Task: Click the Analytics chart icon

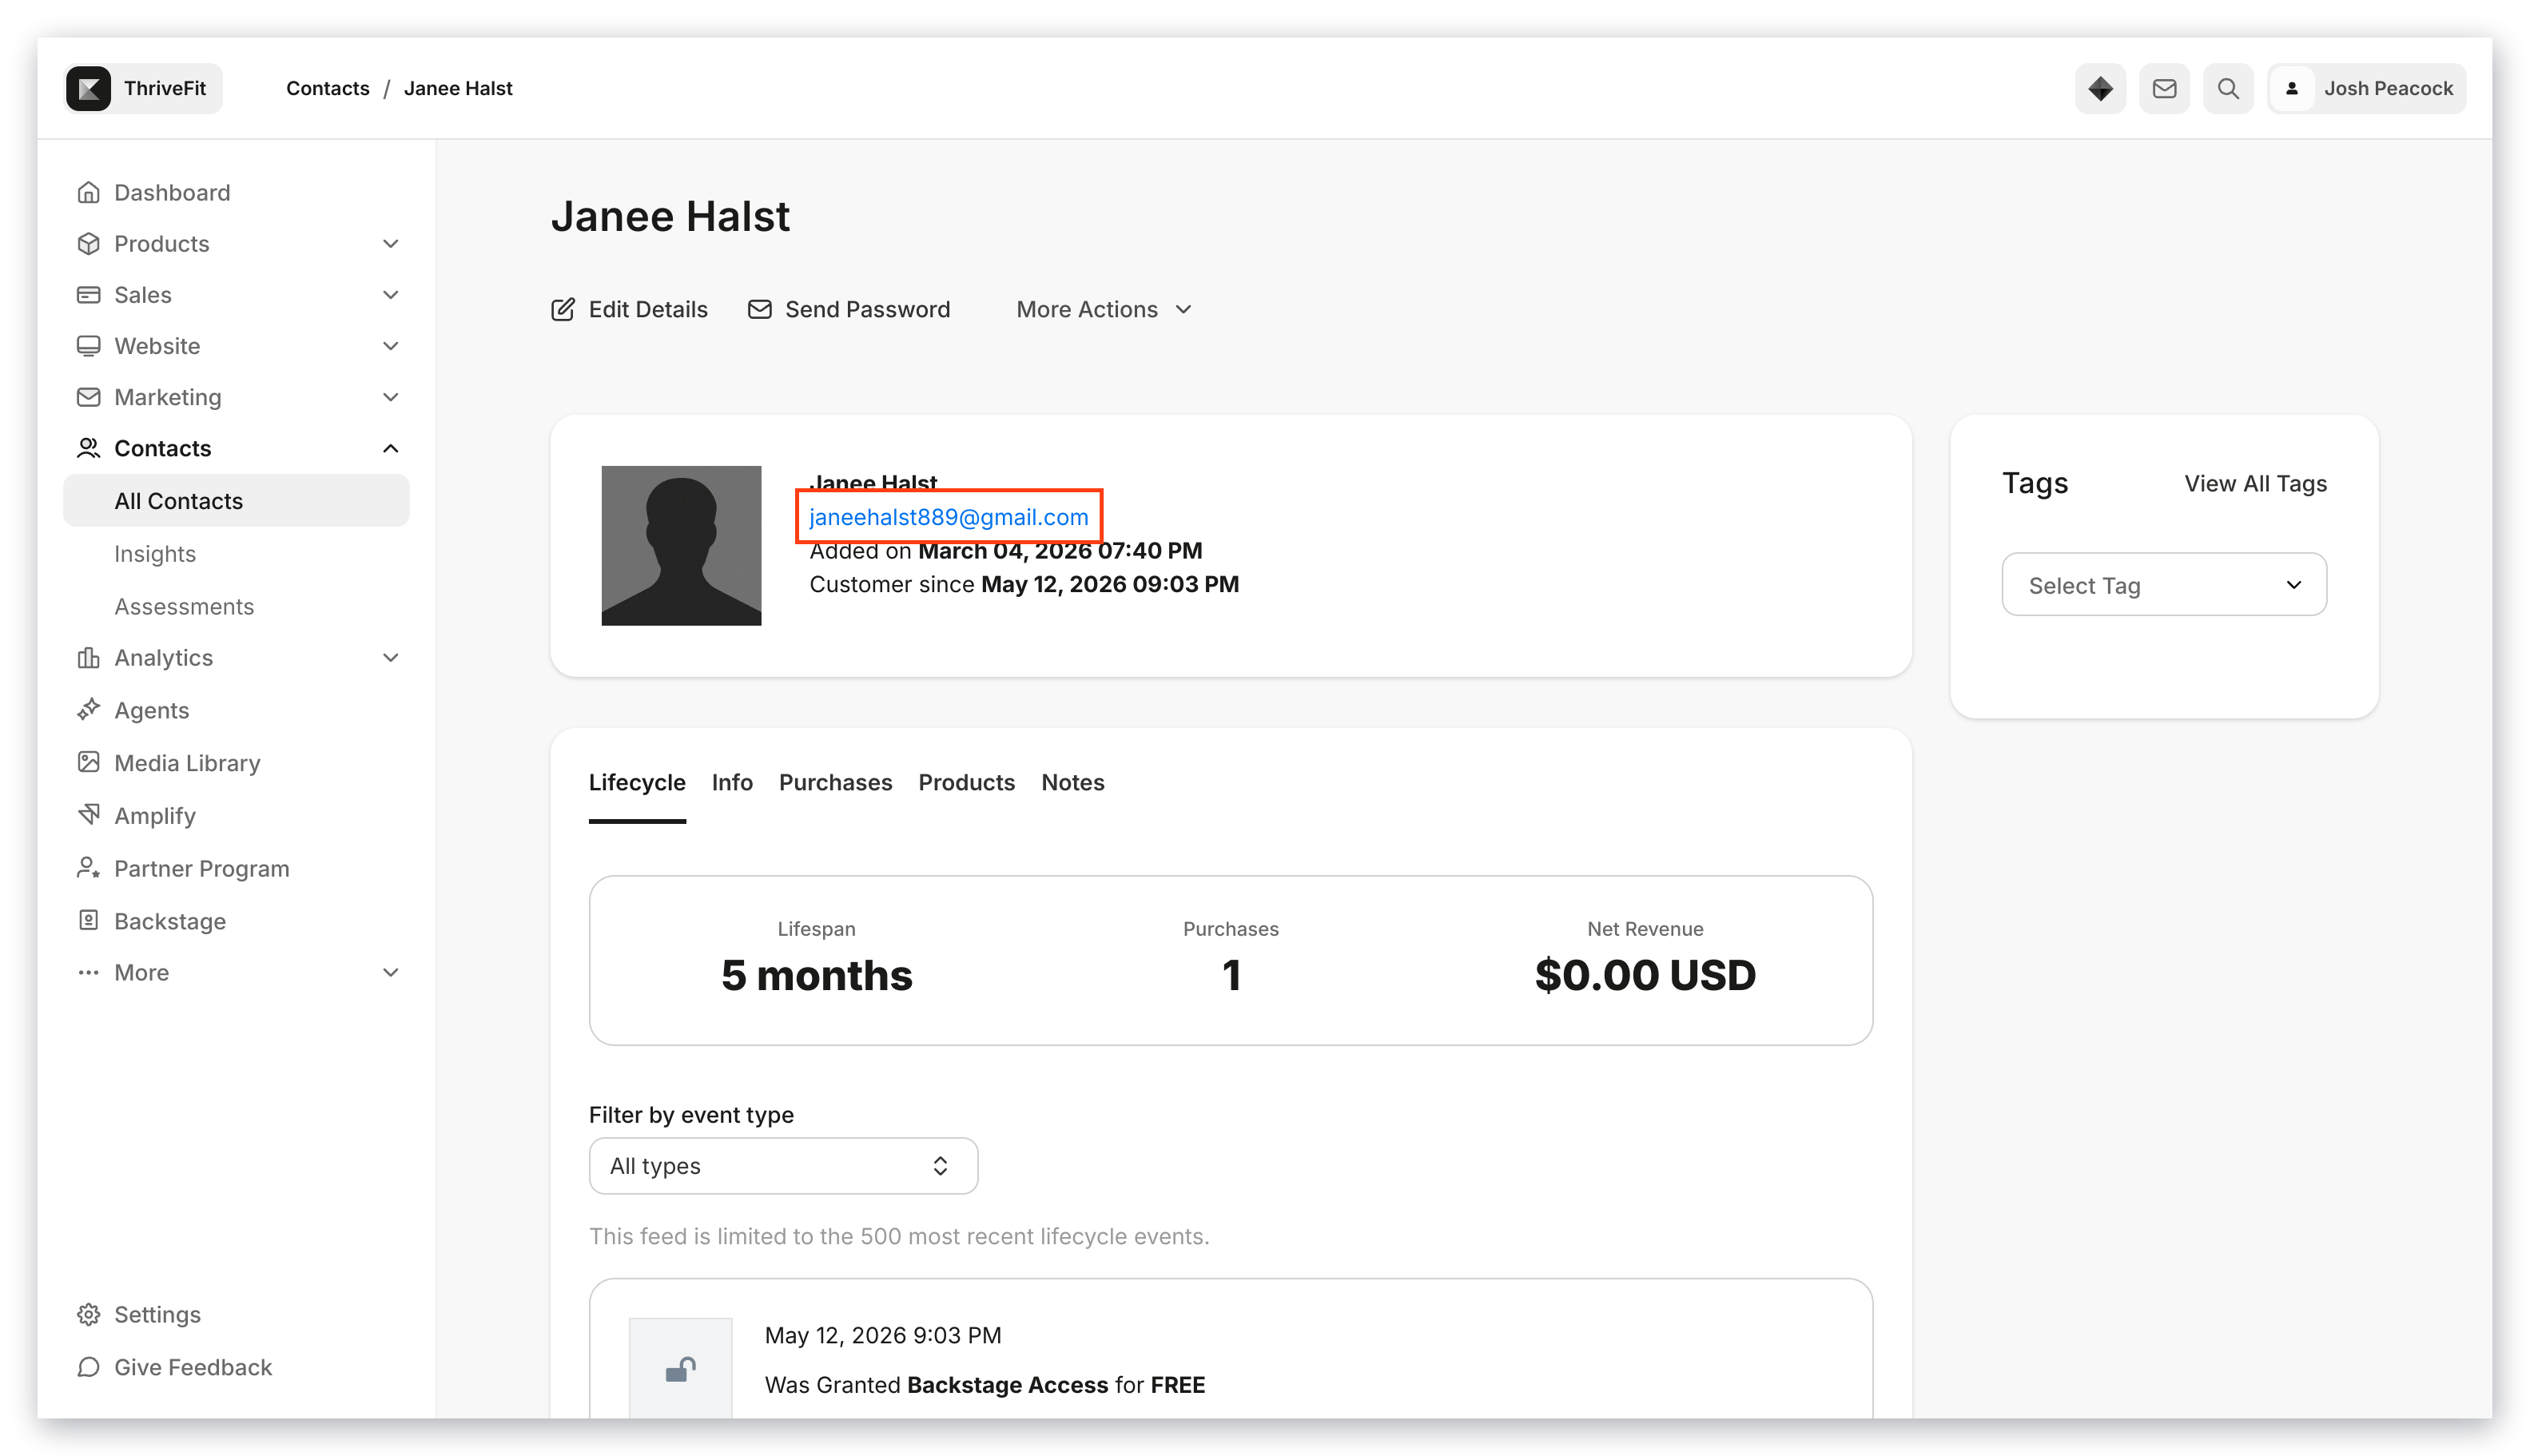Action: pyautogui.click(x=88, y=657)
